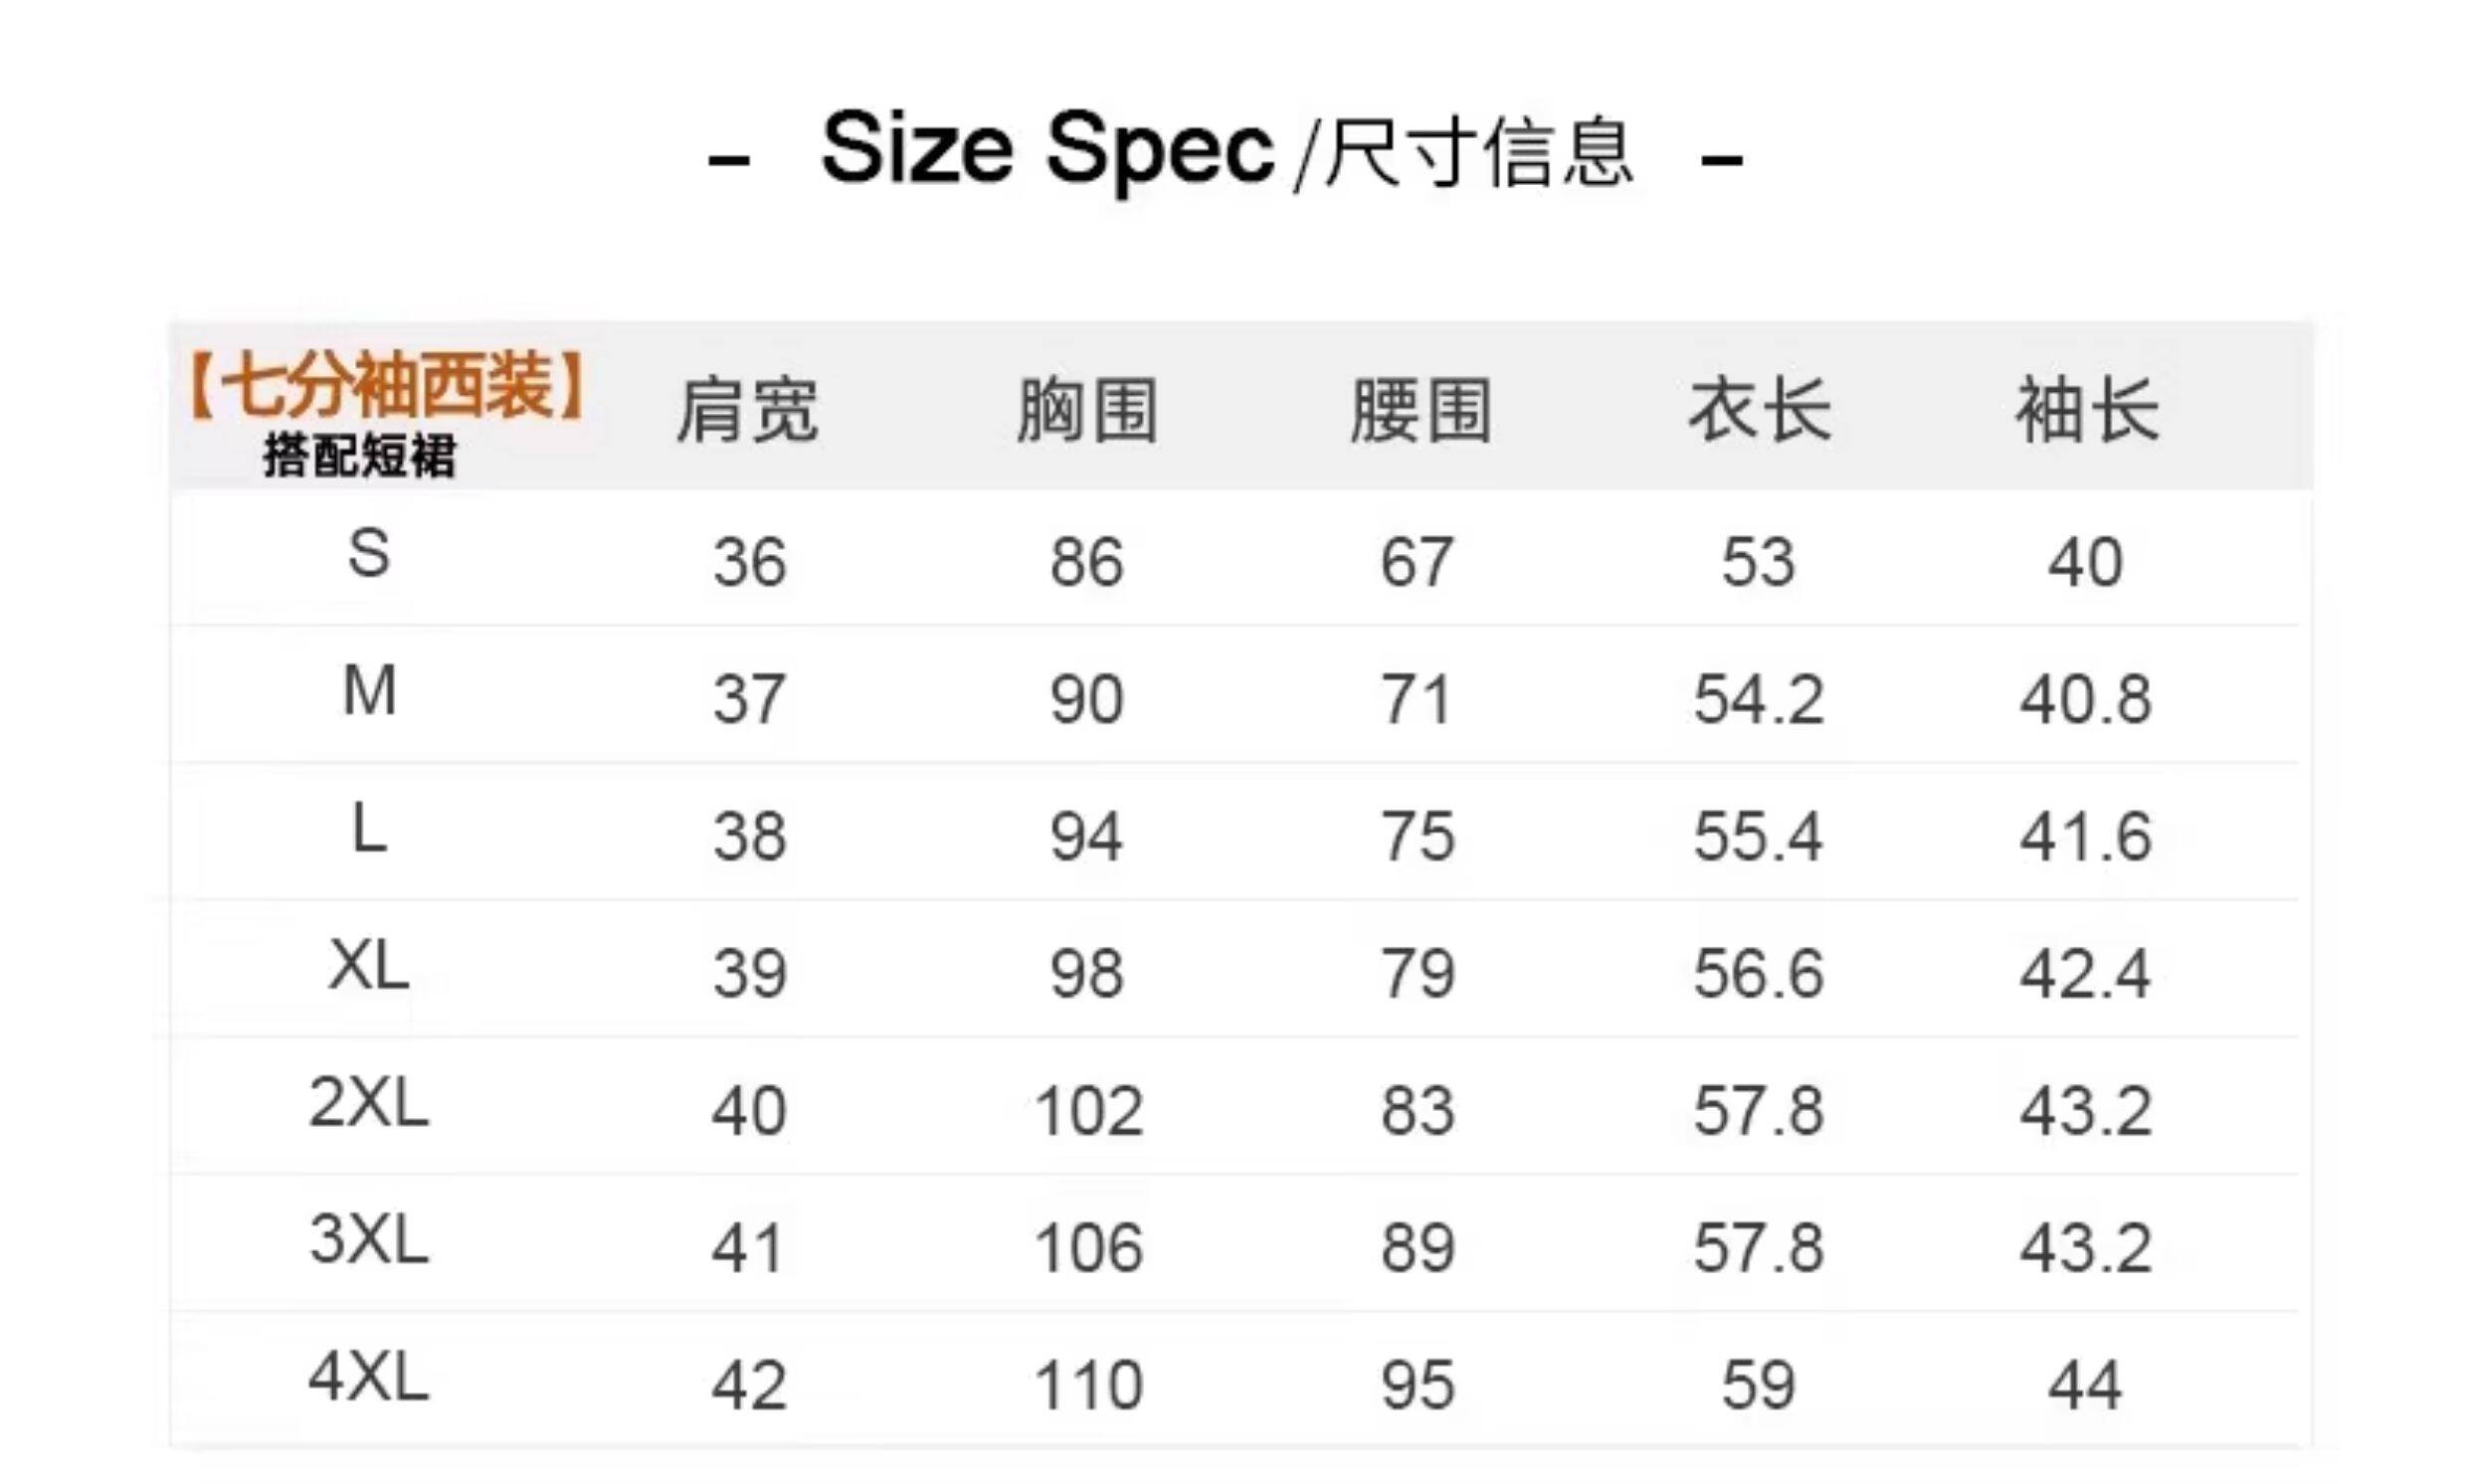Select the S size row label
The image size is (2467, 1484).
[368, 554]
